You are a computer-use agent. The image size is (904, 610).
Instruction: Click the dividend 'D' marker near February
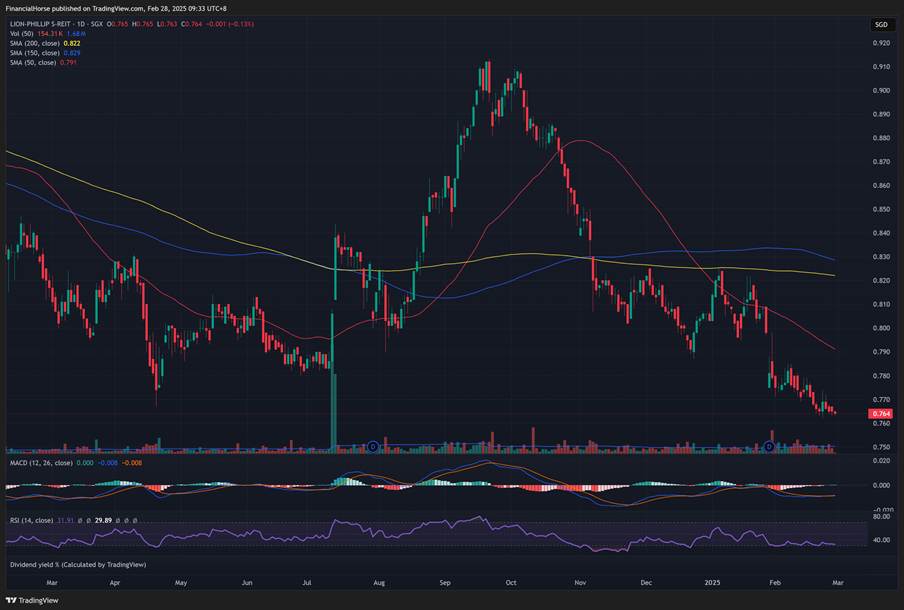tap(769, 446)
